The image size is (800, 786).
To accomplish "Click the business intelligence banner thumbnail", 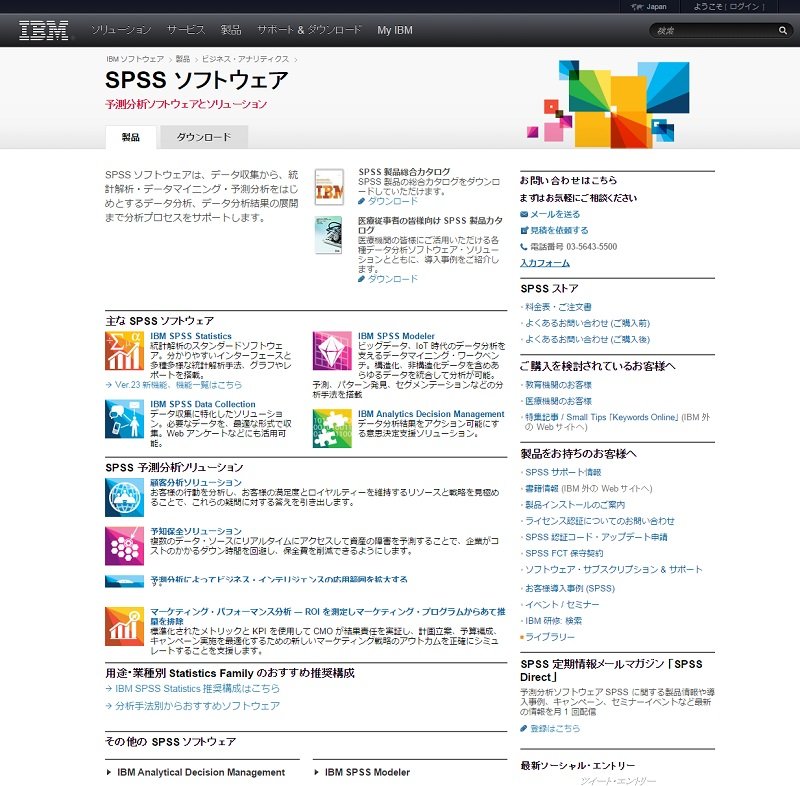I will (124, 581).
